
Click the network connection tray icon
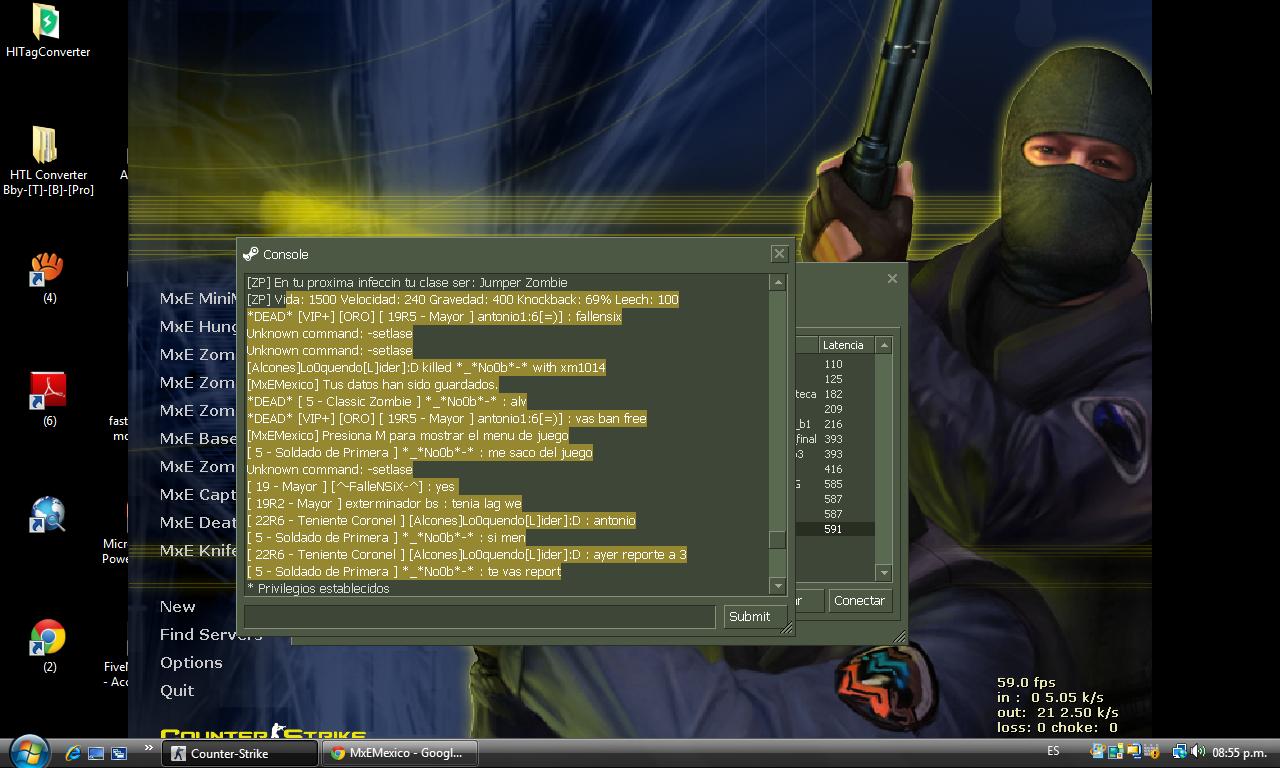coord(1180,752)
